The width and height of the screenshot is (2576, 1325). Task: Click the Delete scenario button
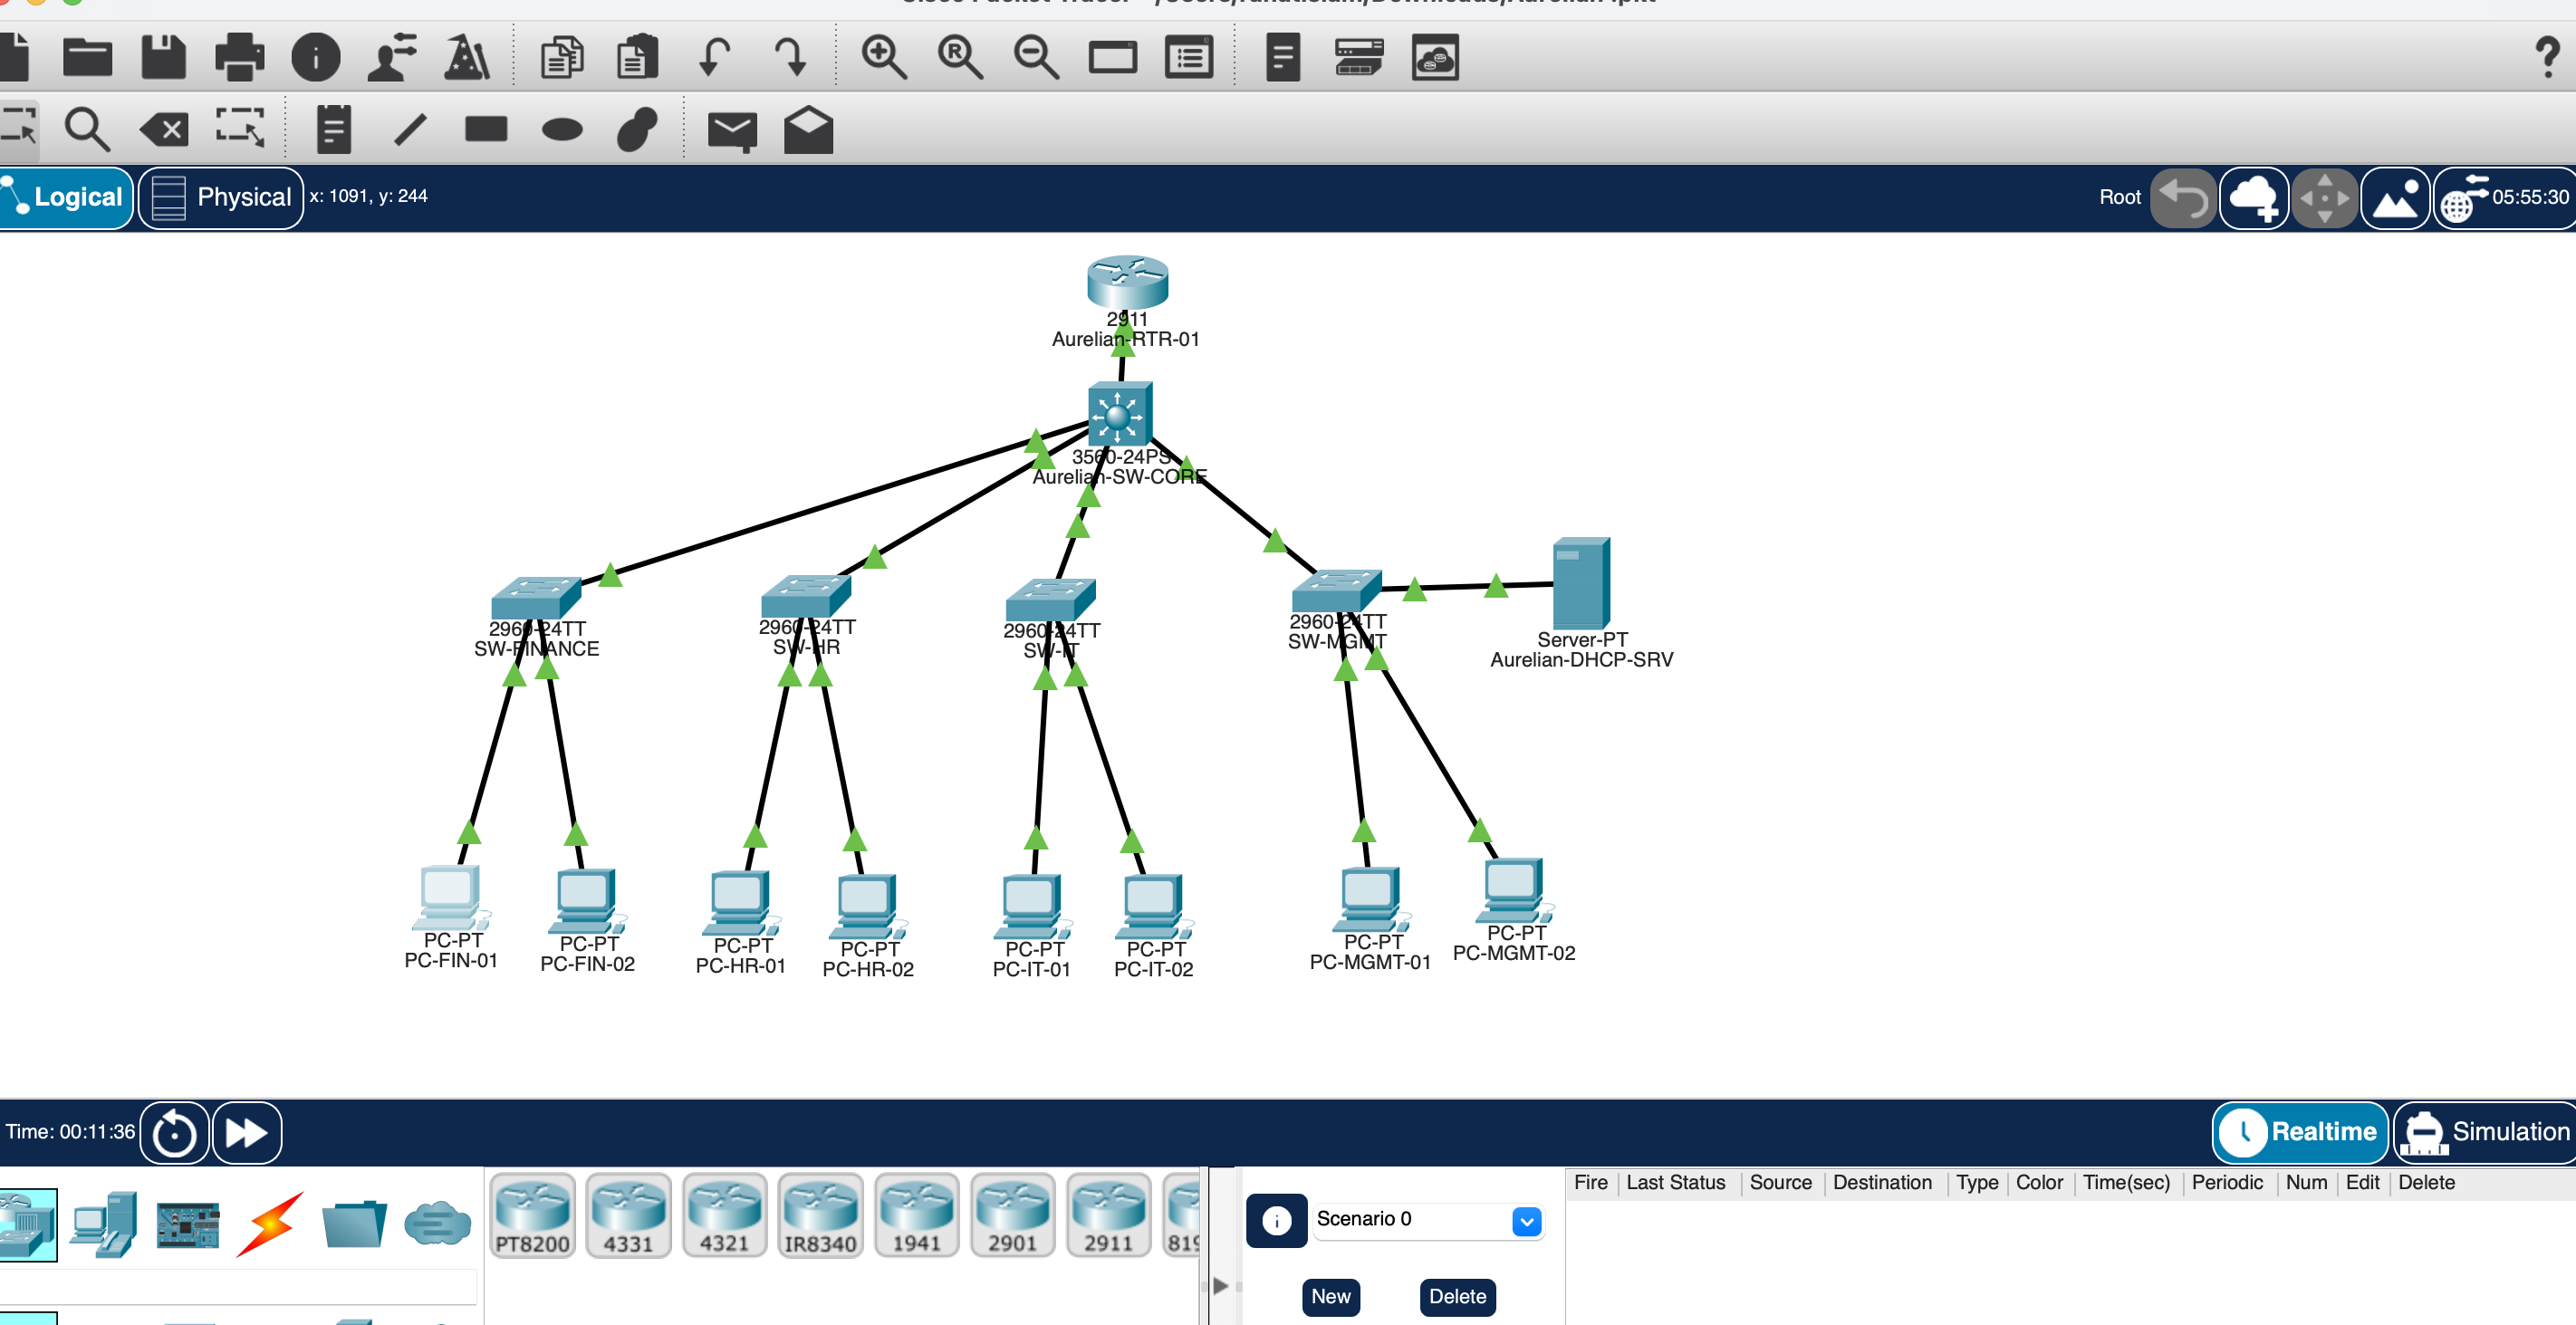click(1457, 1297)
